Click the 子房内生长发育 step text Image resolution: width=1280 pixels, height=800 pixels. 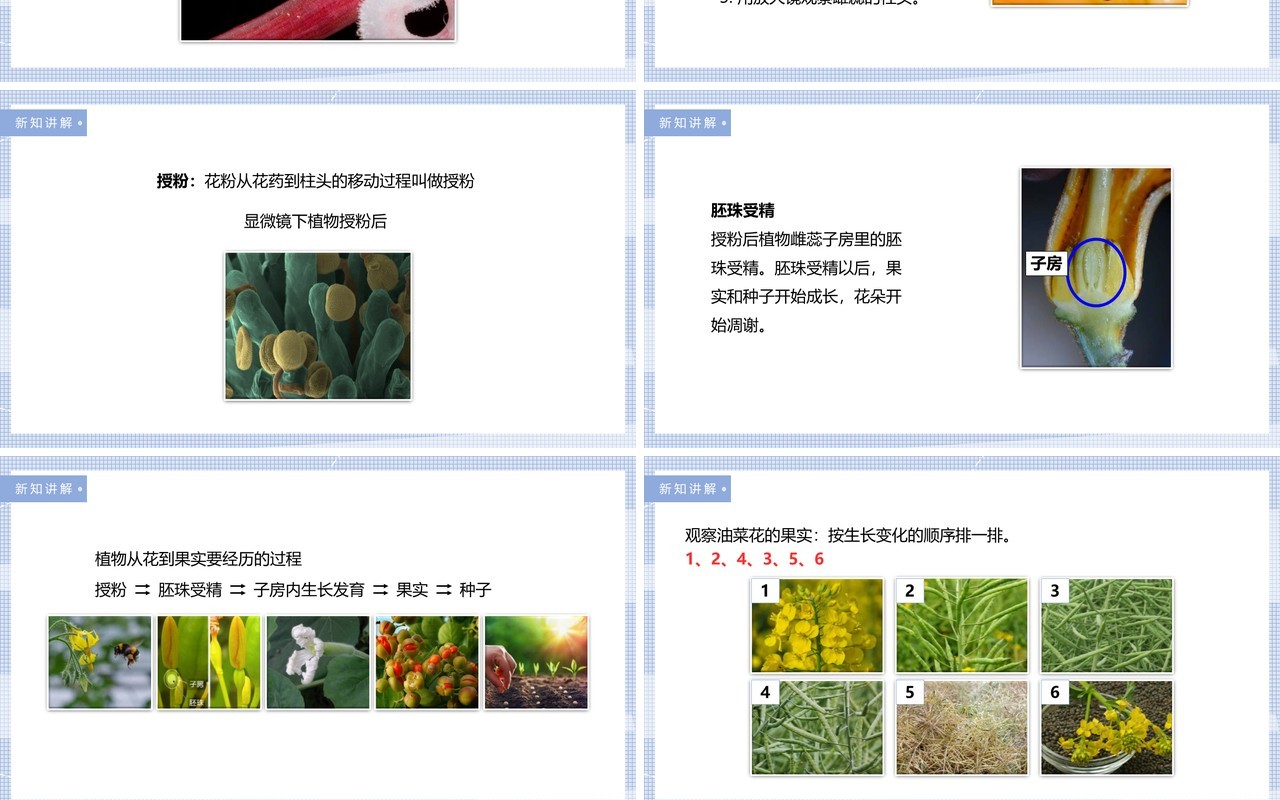[x=309, y=590]
